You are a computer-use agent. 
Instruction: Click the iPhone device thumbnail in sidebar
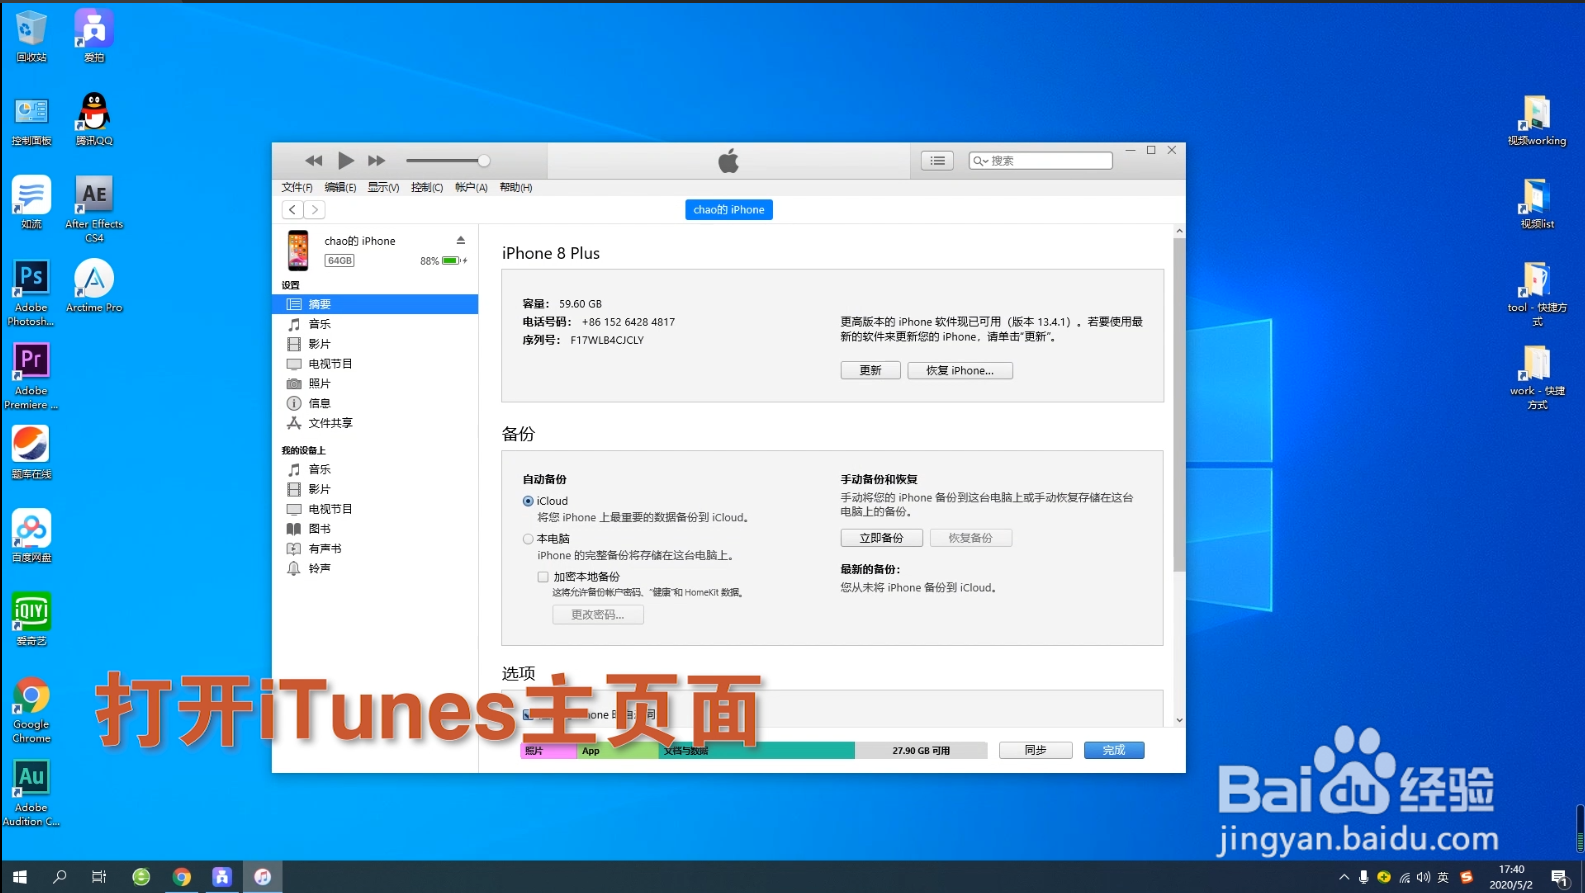pyautogui.click(x=298, y=250)
